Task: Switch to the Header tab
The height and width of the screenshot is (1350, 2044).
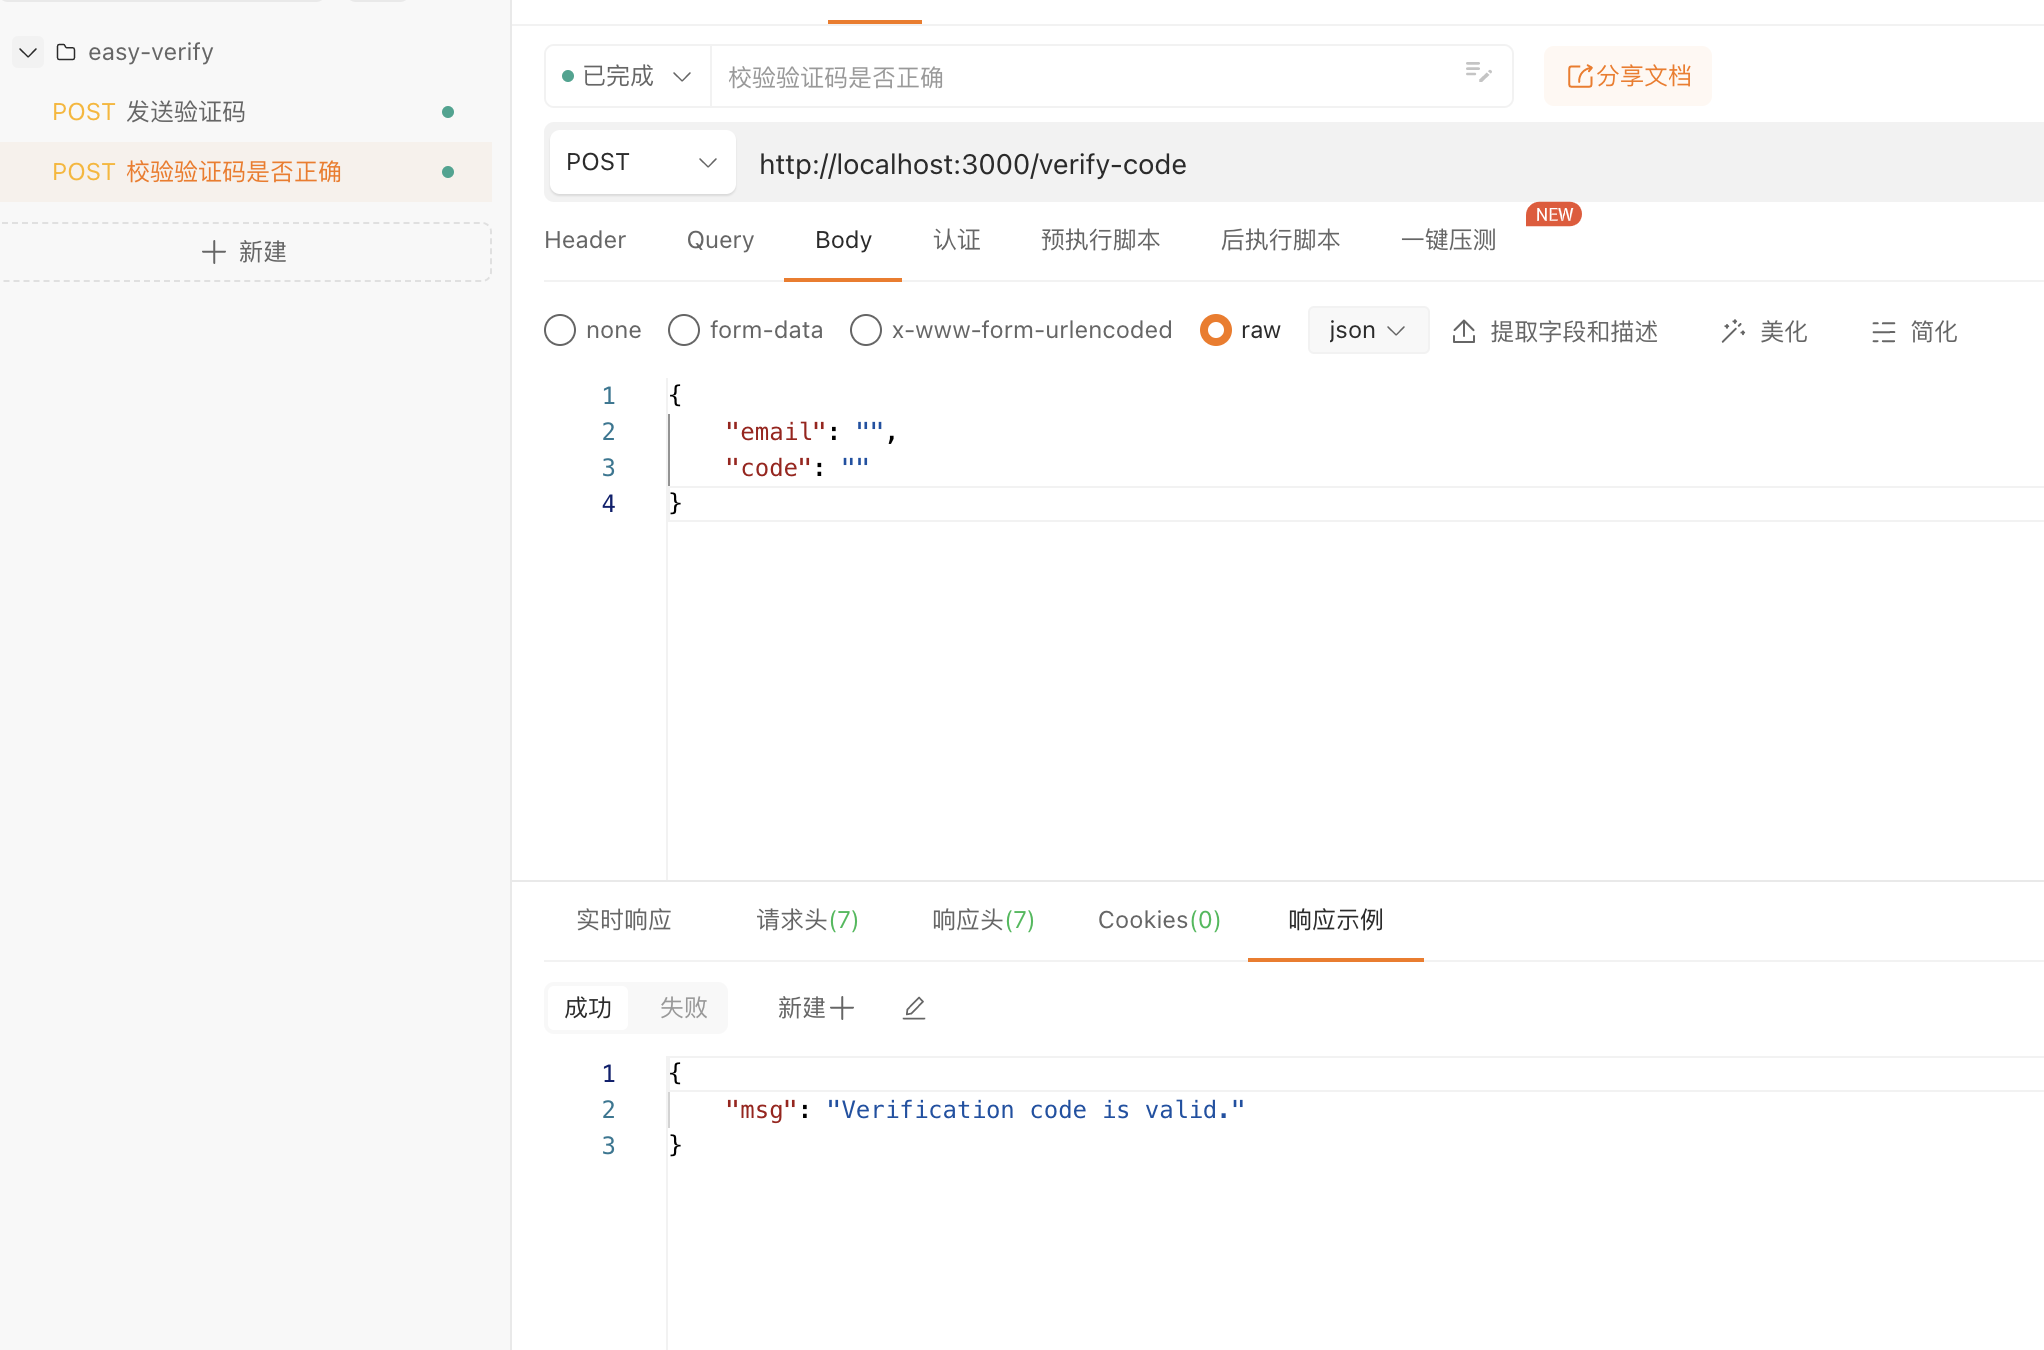Action: coord(585,240)
